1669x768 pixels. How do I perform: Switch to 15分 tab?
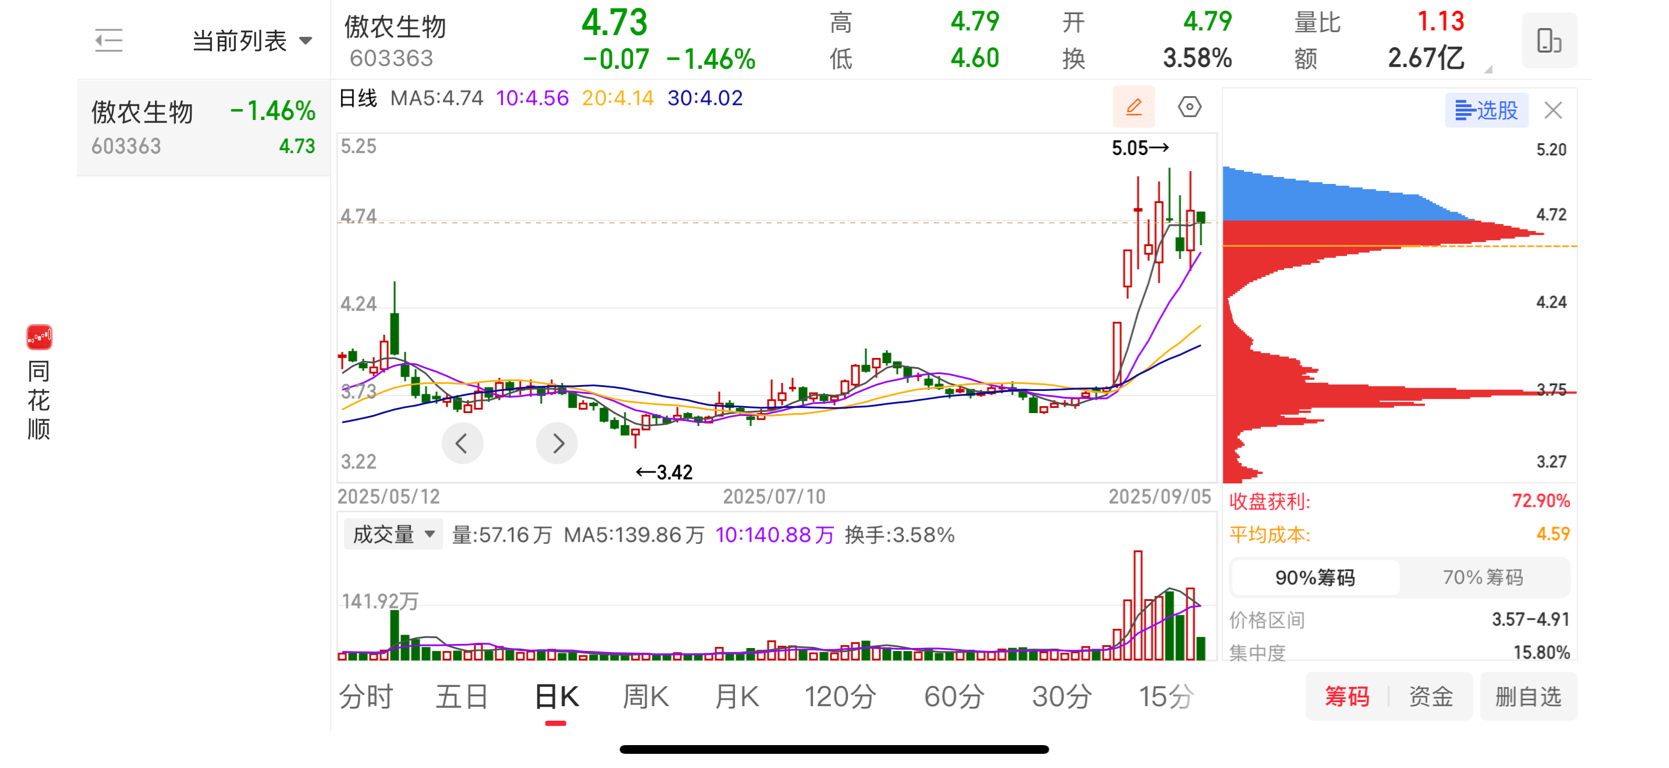1166,697
